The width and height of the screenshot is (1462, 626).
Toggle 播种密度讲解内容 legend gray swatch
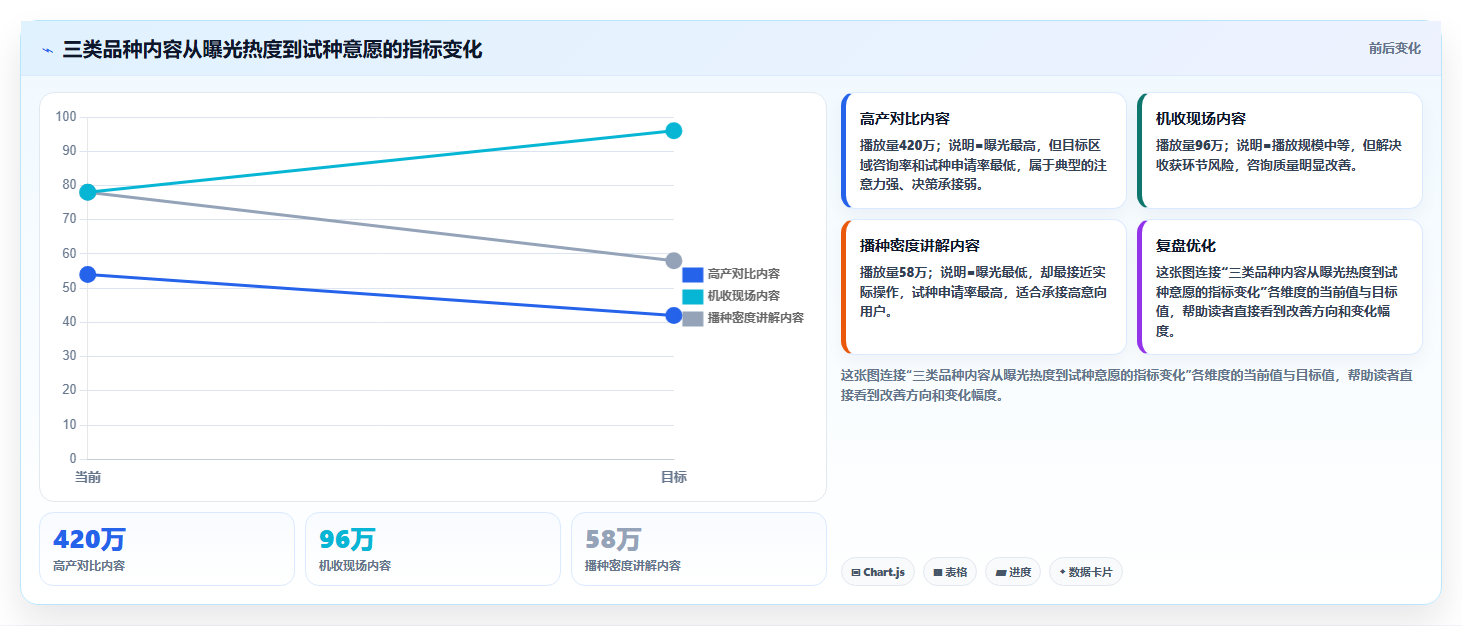693,318
